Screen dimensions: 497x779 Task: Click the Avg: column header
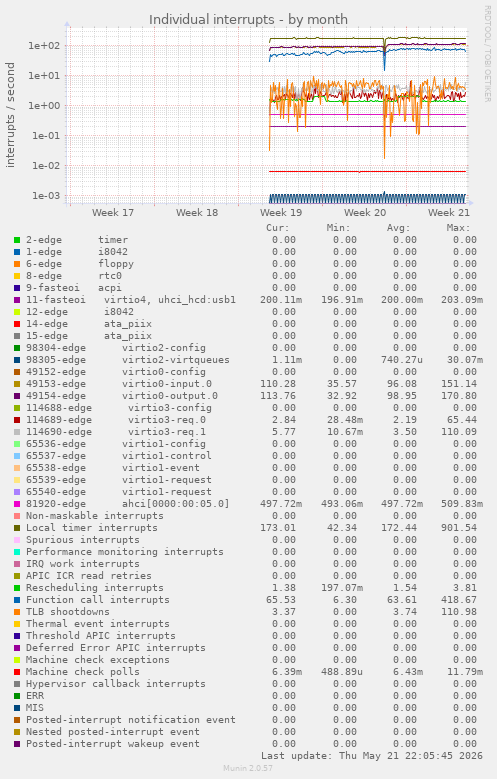pyautogui.click(x=399, y=228)
